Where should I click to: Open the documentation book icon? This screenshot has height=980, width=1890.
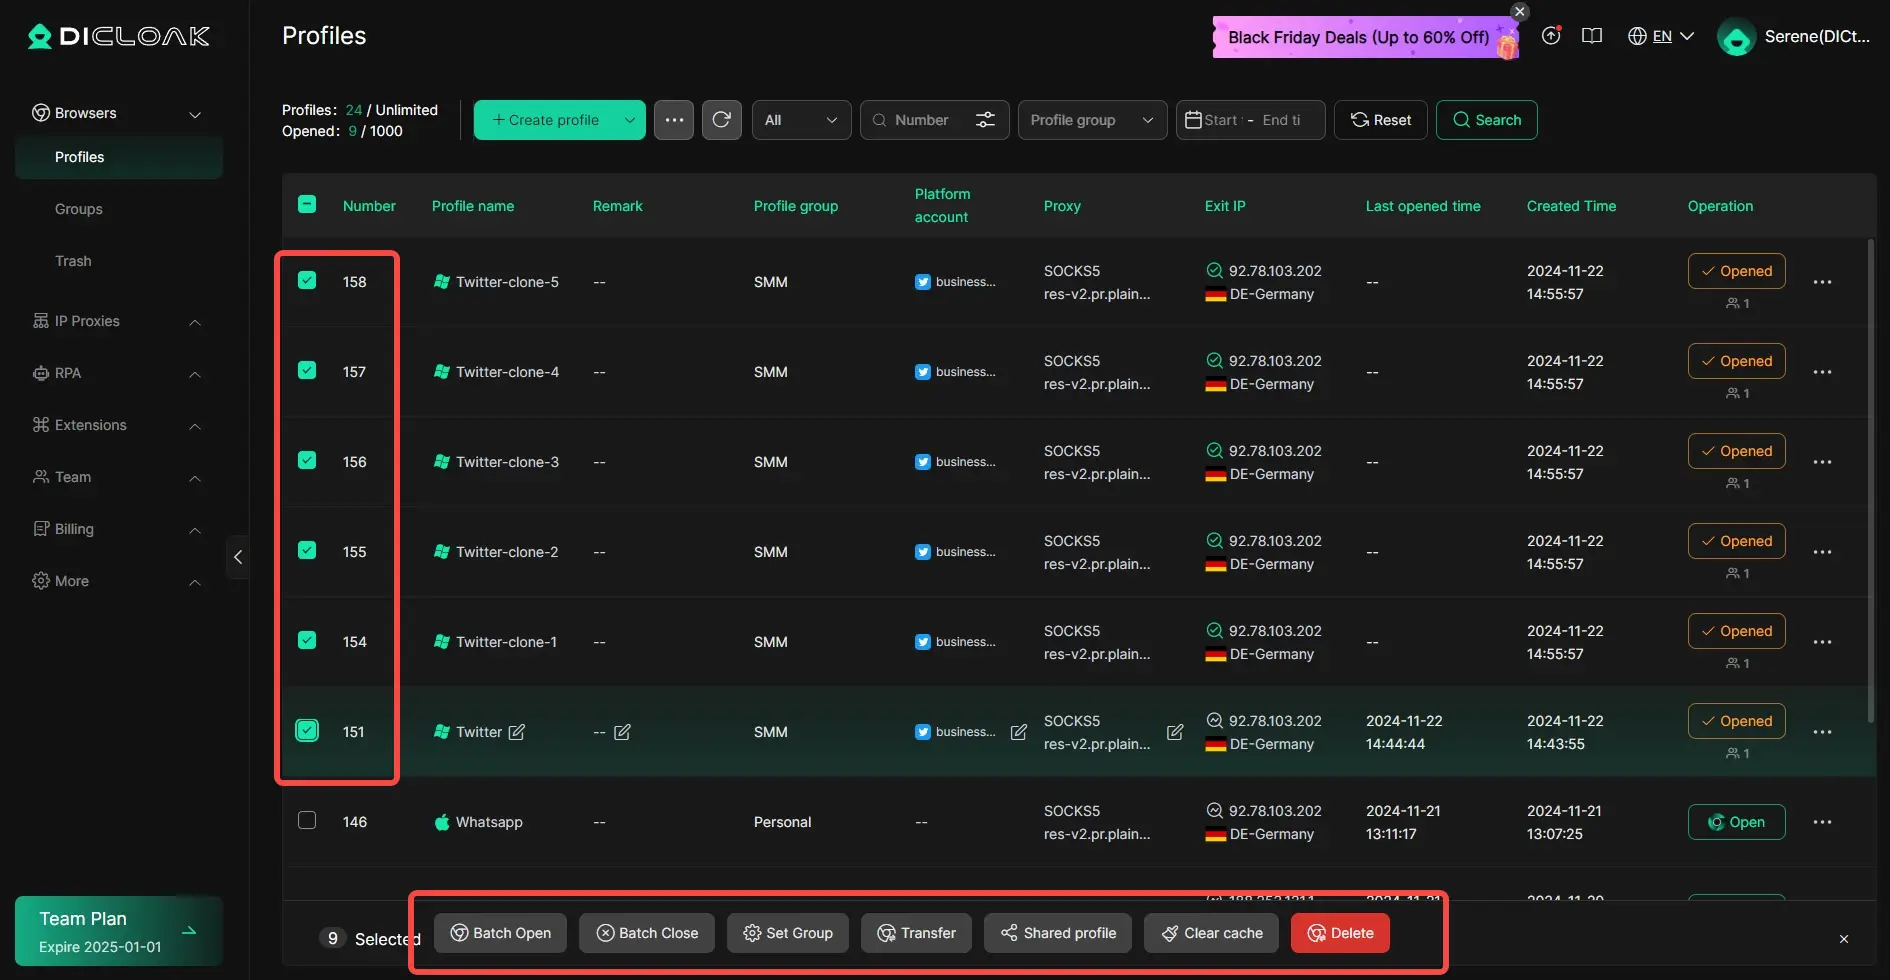(1592, 36)
